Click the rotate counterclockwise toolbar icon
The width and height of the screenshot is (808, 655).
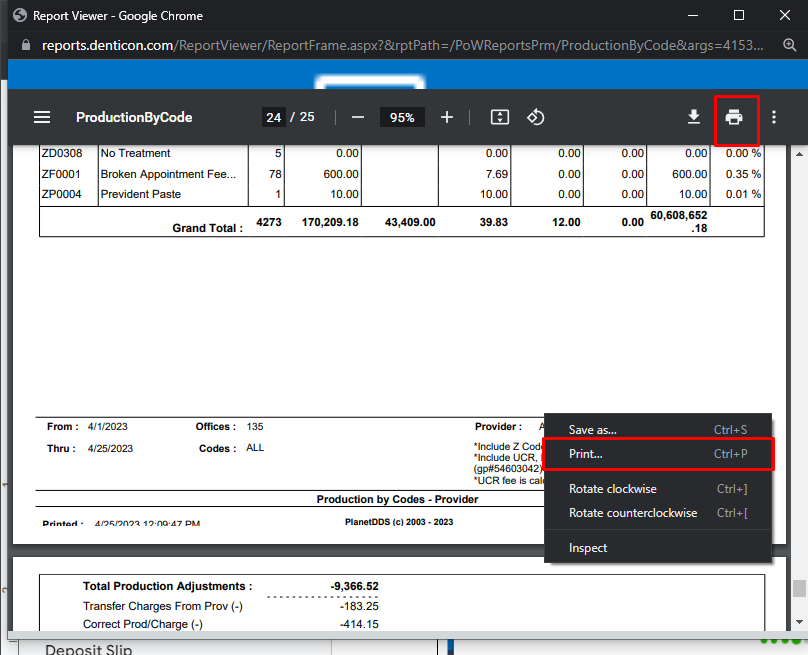(535, 117)
